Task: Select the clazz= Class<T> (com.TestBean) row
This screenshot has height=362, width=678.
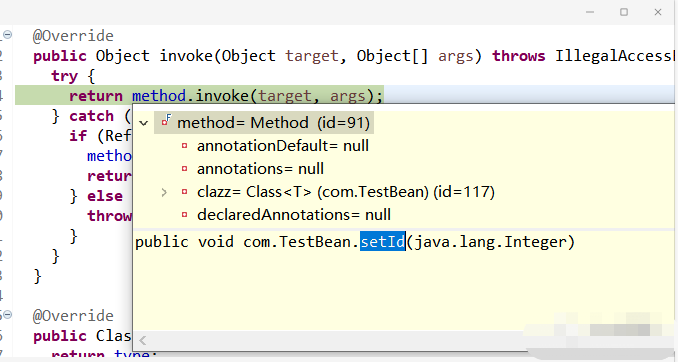Action: point(346,192)
